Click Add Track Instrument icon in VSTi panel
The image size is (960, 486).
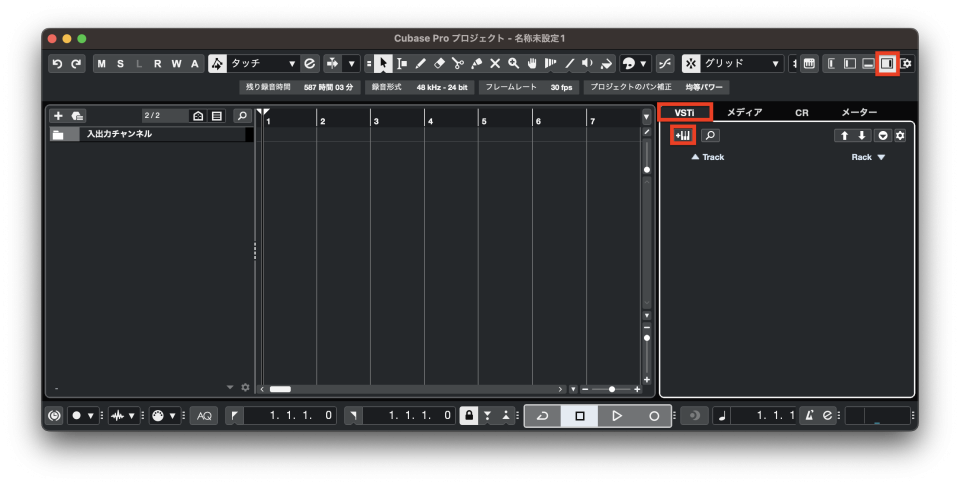click(683, 135)
